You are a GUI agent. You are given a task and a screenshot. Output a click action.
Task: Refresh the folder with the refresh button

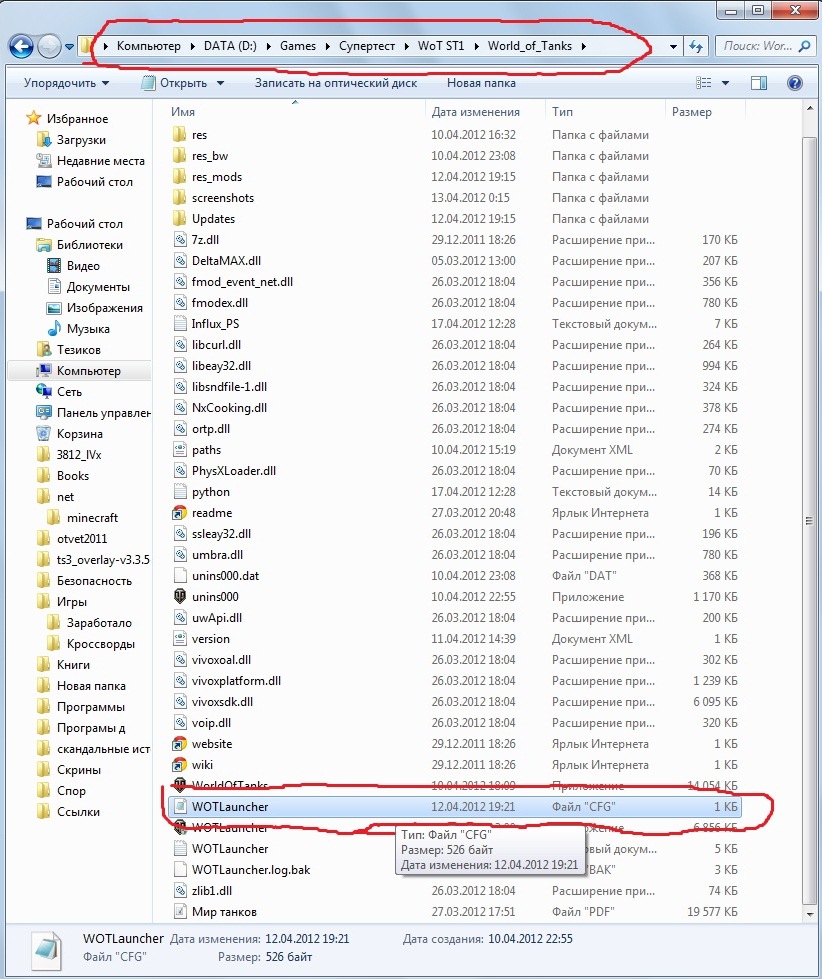[696, 46]
